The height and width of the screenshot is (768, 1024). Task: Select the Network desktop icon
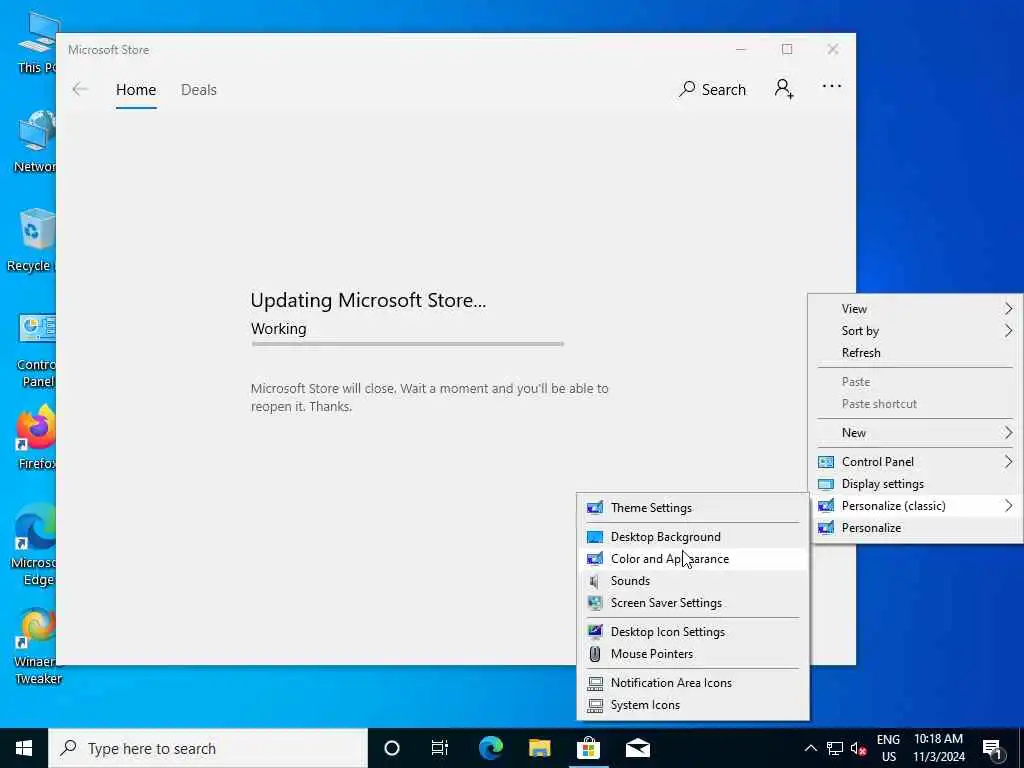coord(36,141)
